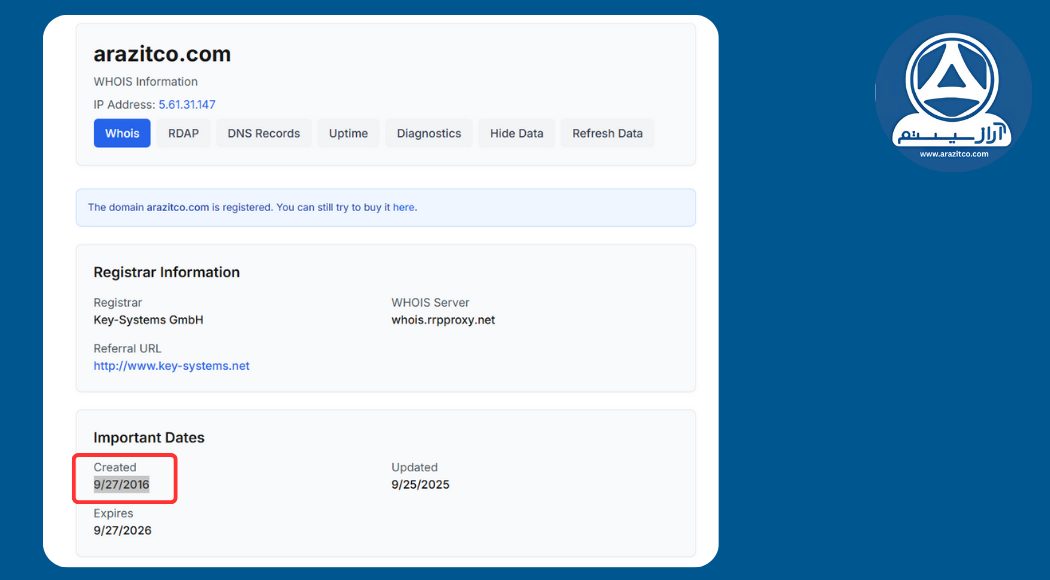
Task: Go to the Diagnostics tab
Action: point(429,133)
